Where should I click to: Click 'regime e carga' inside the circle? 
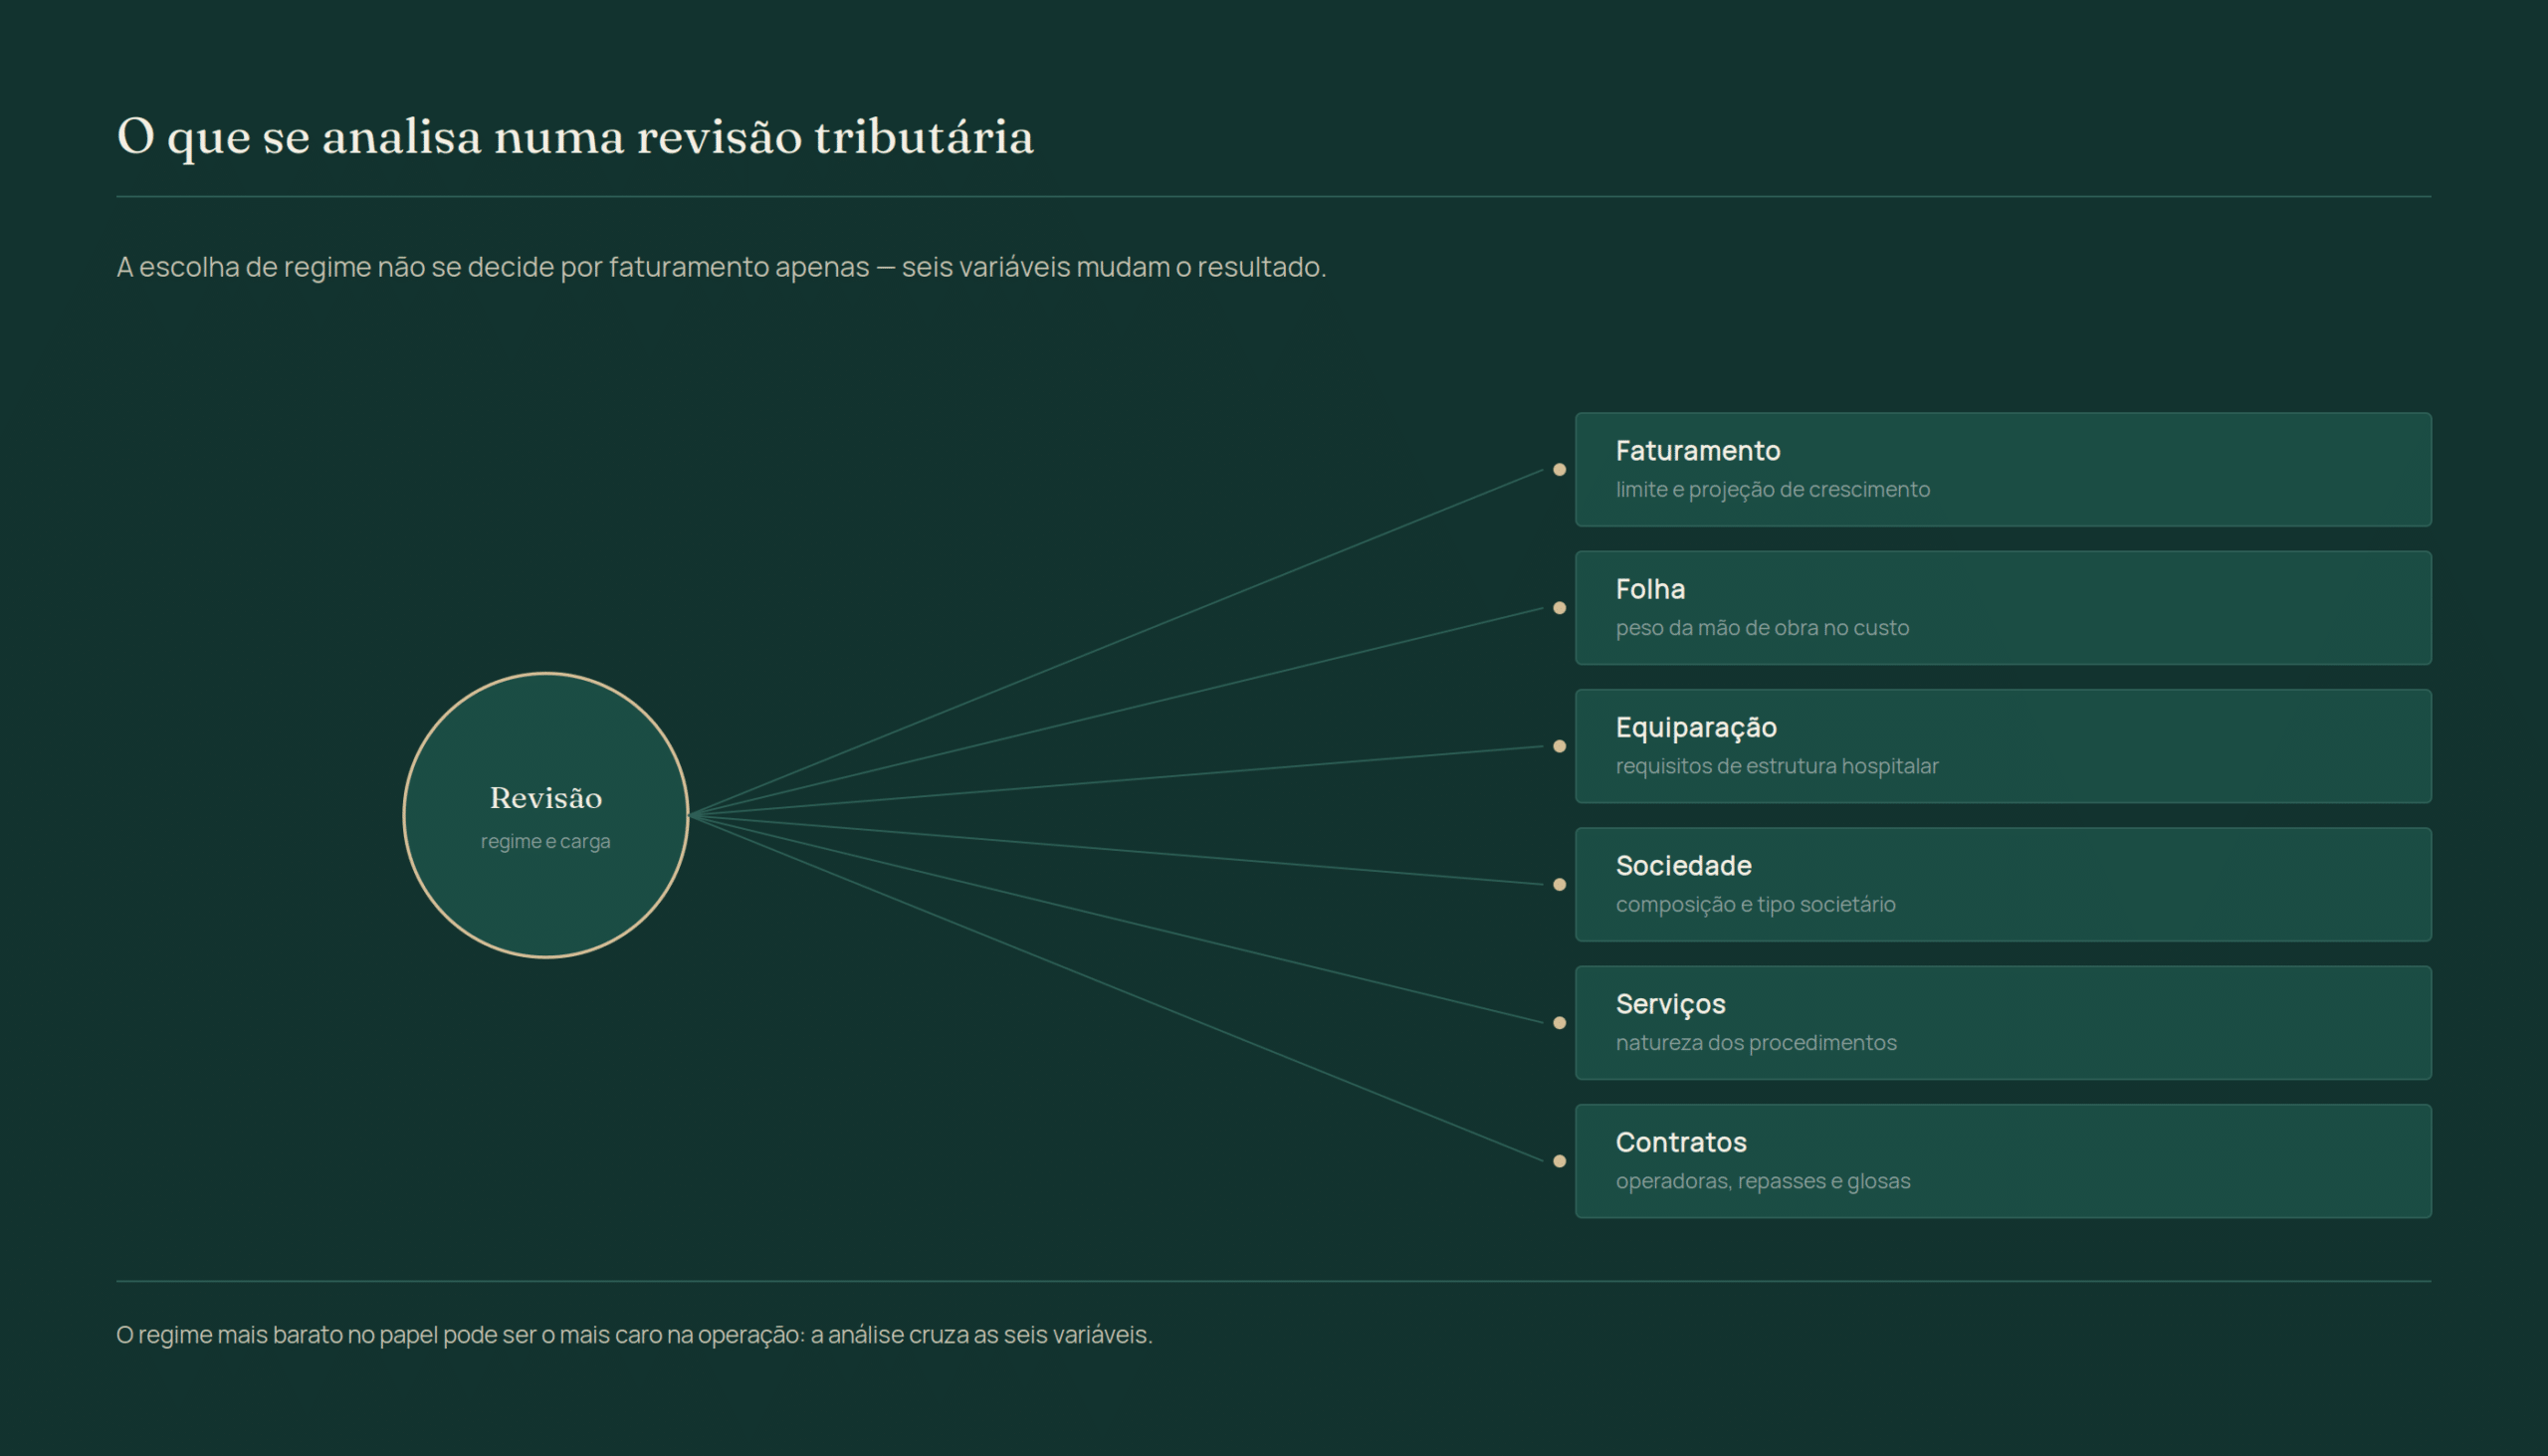(x=545, y=842)
